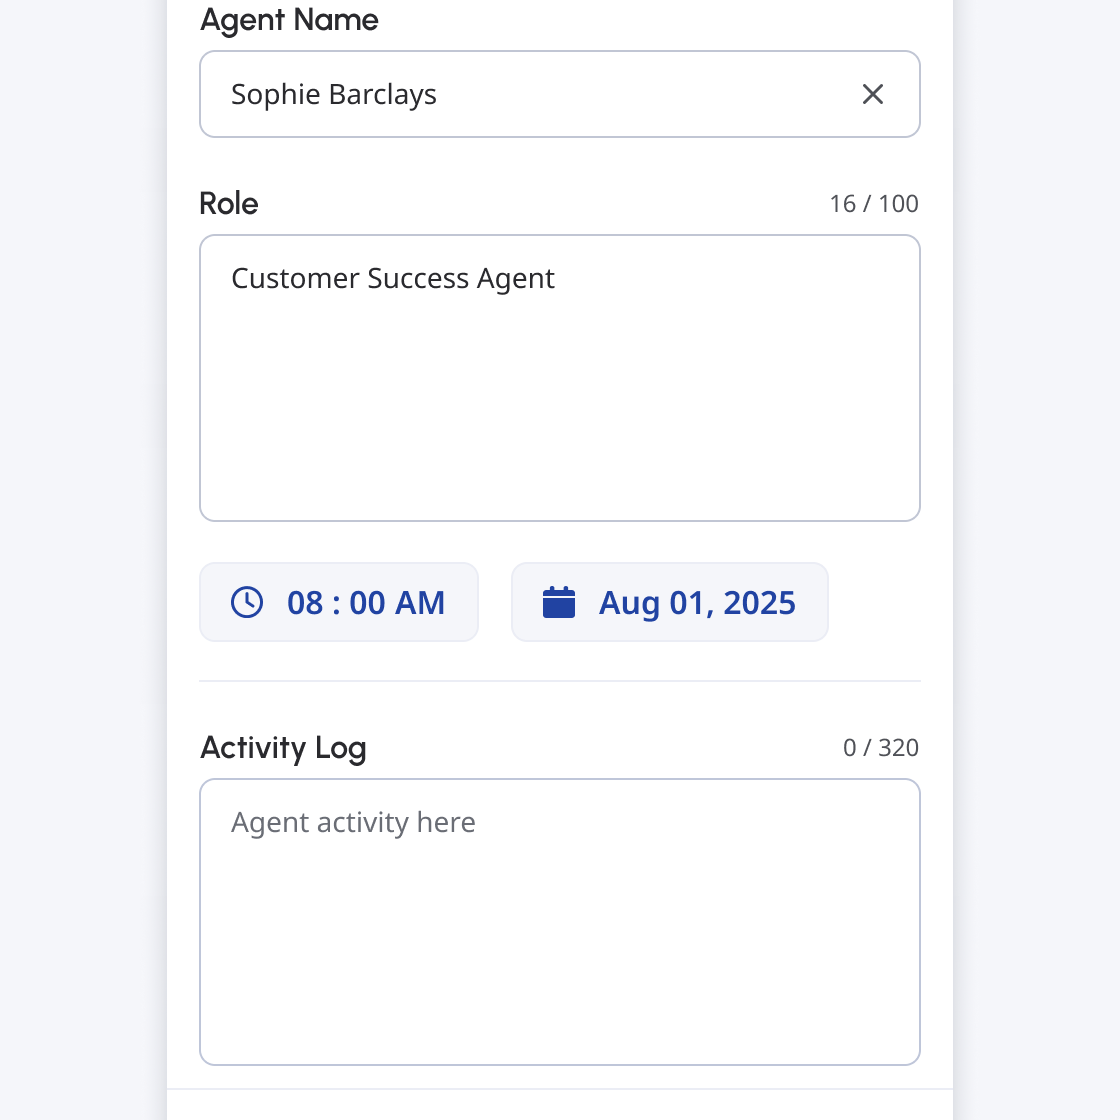
Task: Click the divider line above Activity Log
Action: [x=560, y=681]
